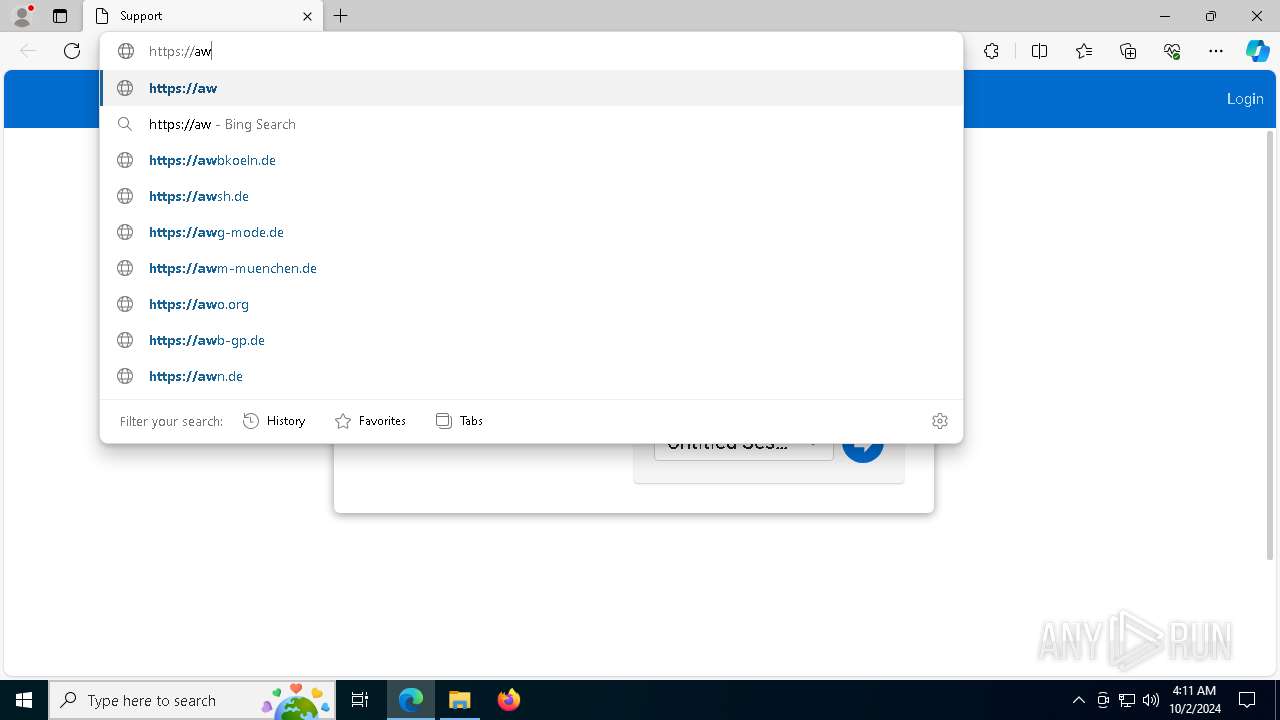Viewport: 1280px width, 720px height.
Task: Open the tab actions menu icon
Action: [60, 16]
